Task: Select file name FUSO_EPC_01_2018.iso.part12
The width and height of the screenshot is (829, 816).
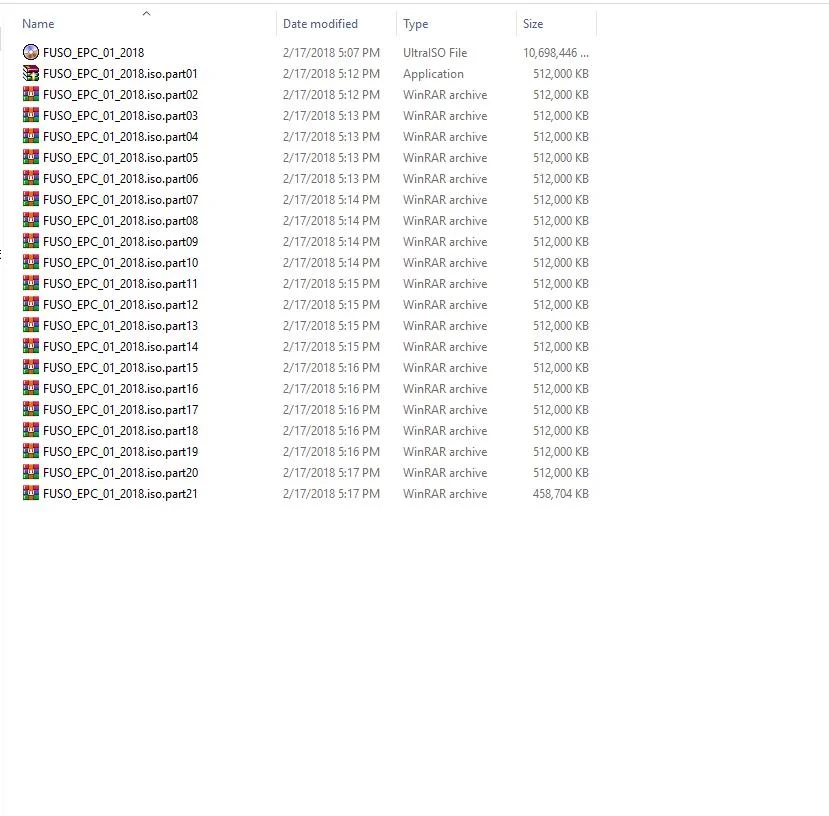Action: click(x=121, y=305)
